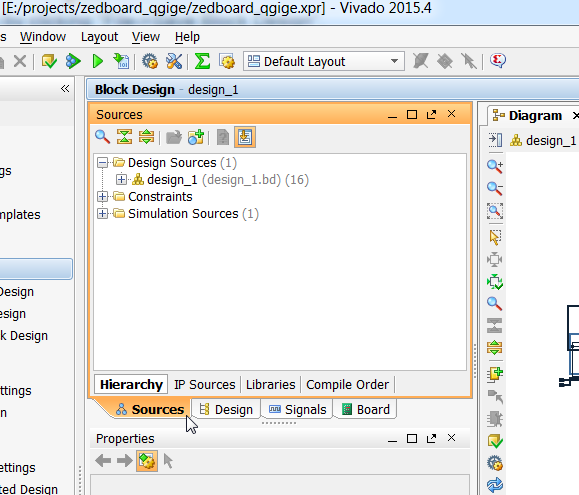Click the Diagram left-panel toggle arrow icon
The width and height of the screenshot is (579, 495).
(x=495, y=140)
